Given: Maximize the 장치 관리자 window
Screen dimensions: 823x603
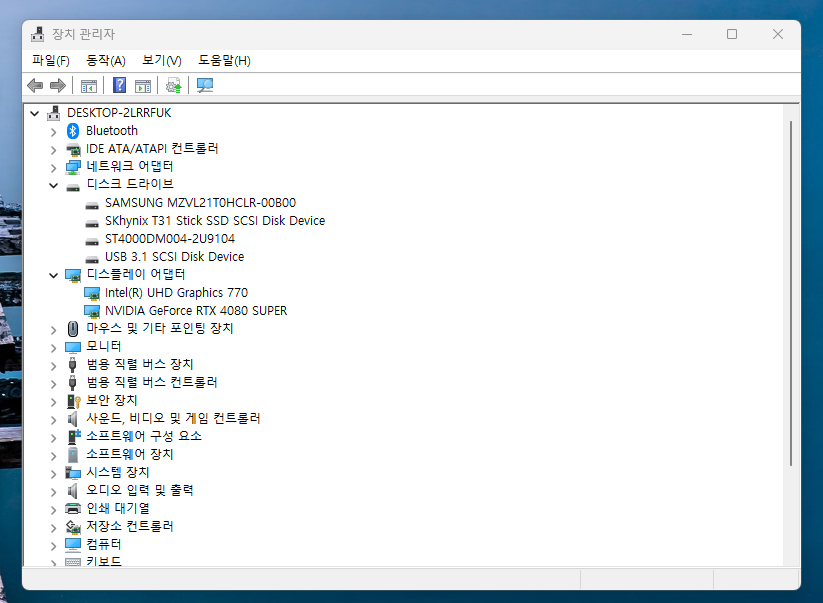Looking at the screenshot, I should (x=732, y=34).
